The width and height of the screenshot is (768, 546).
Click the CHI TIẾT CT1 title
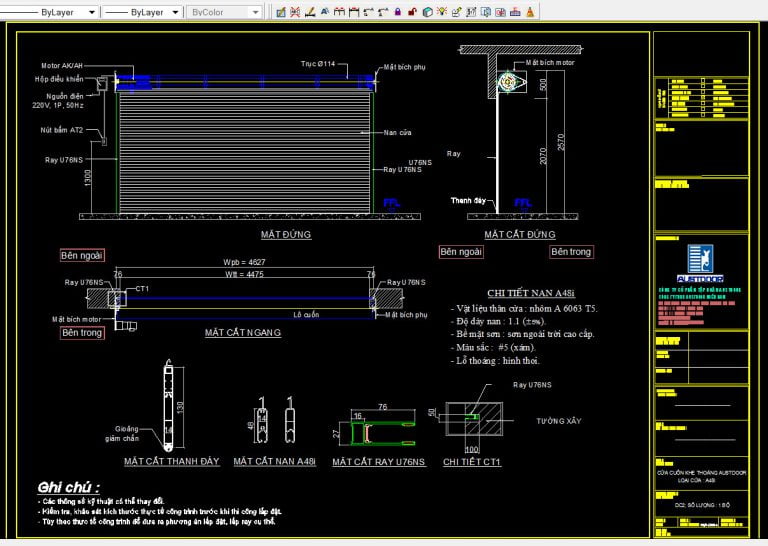(472, 462)
